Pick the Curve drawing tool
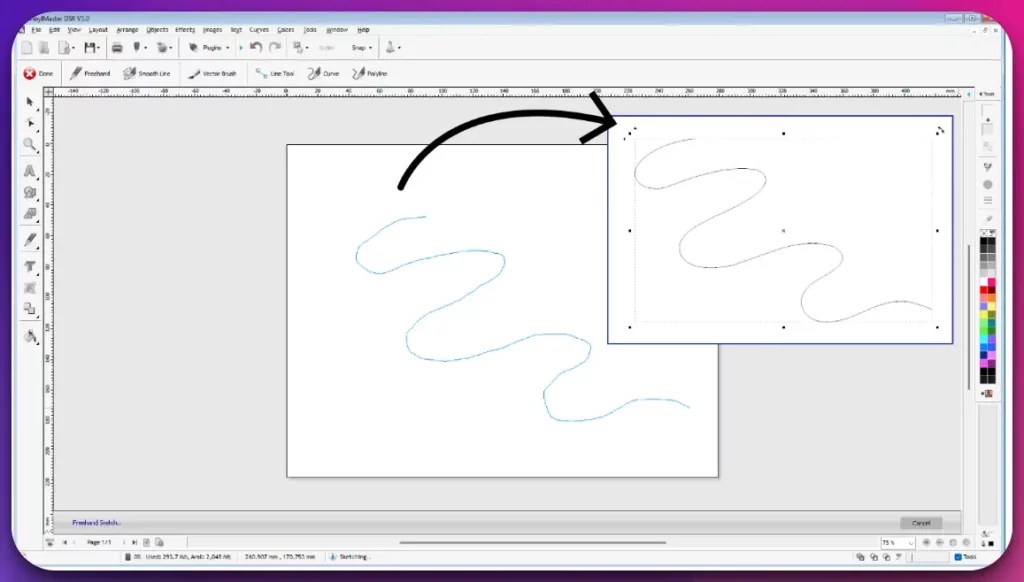The width and height of the screenshot is (1024, 582). point(322,72)
